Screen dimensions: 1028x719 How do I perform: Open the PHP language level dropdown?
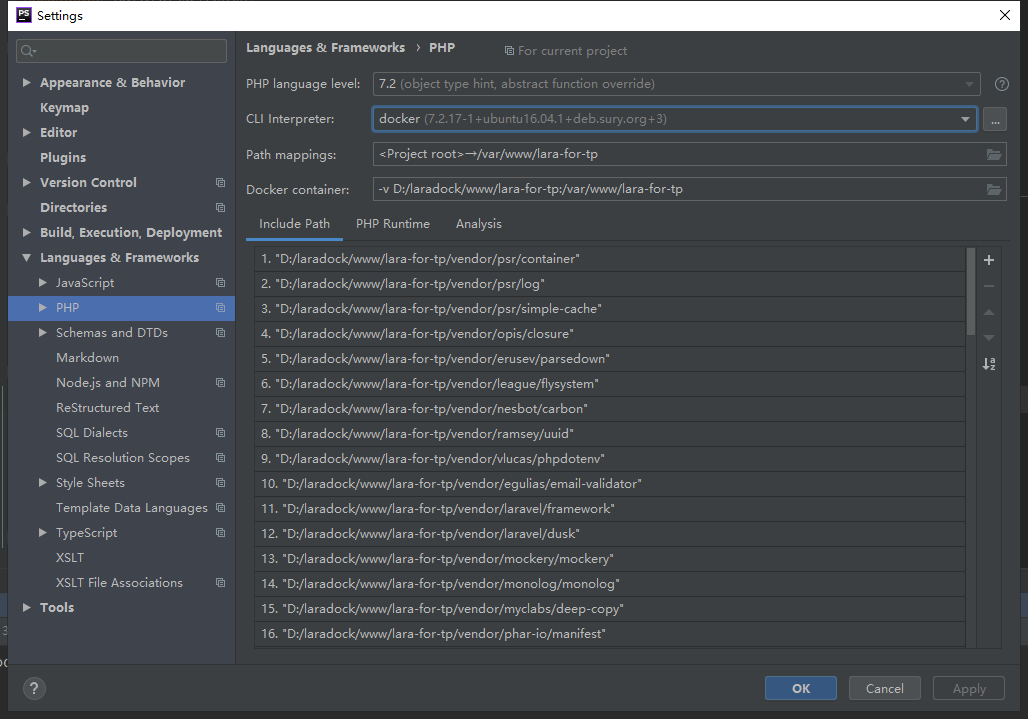[x=968, y=84]
